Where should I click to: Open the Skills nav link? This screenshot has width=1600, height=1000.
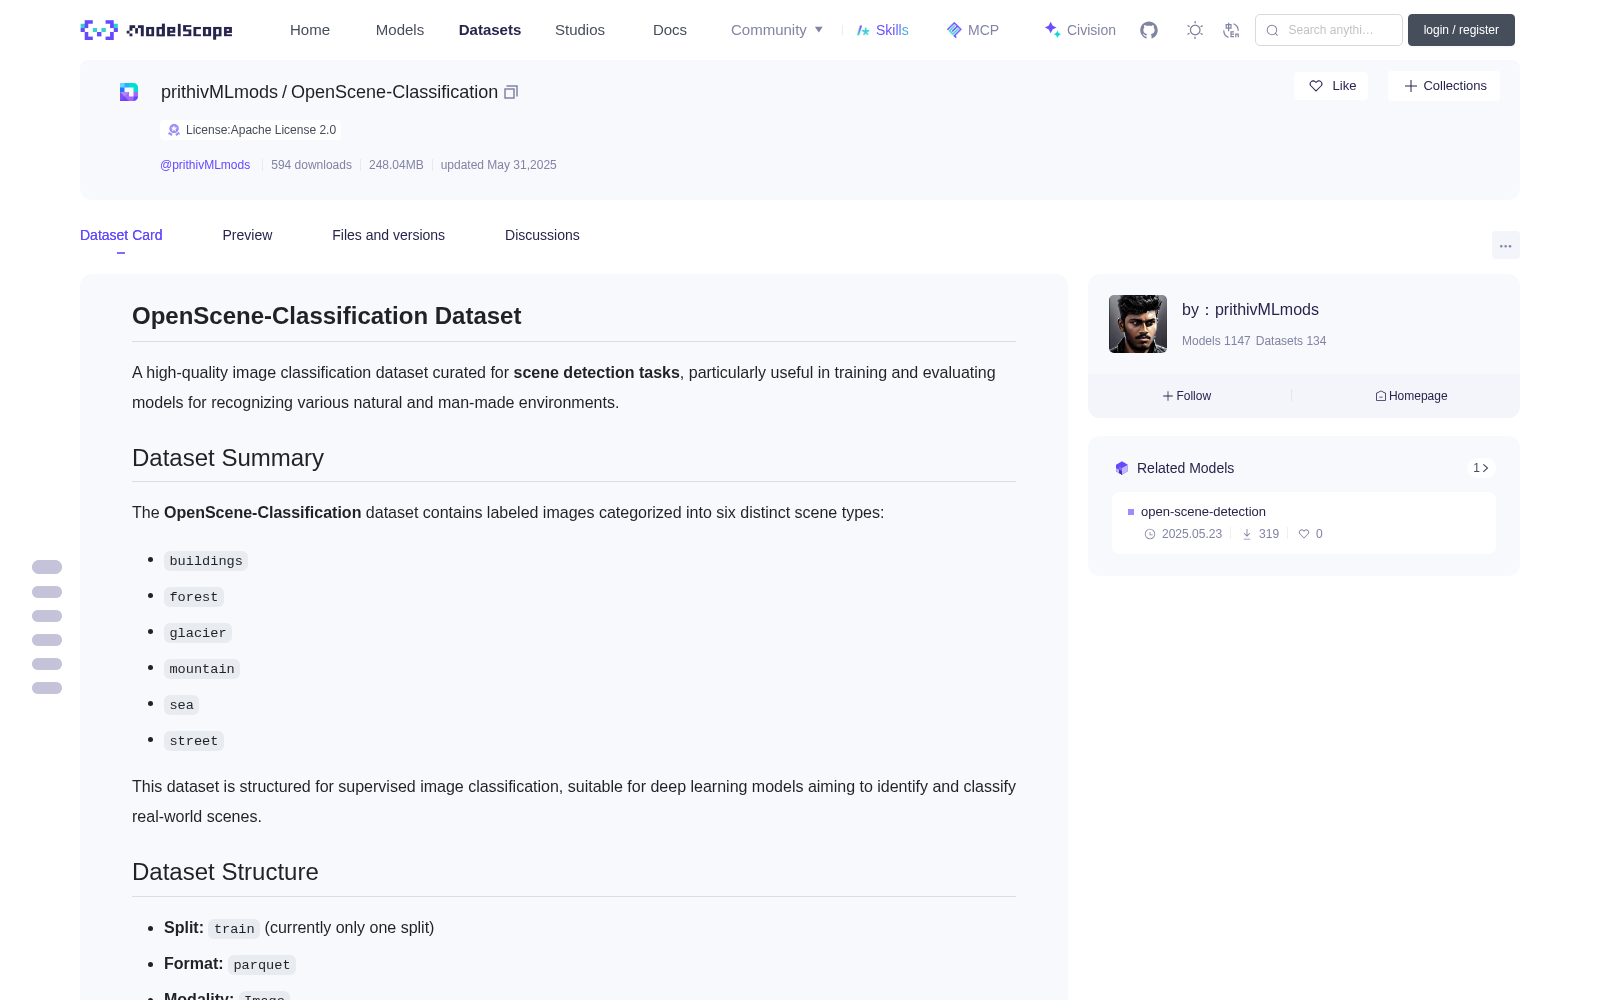click(x=883, y=30)
